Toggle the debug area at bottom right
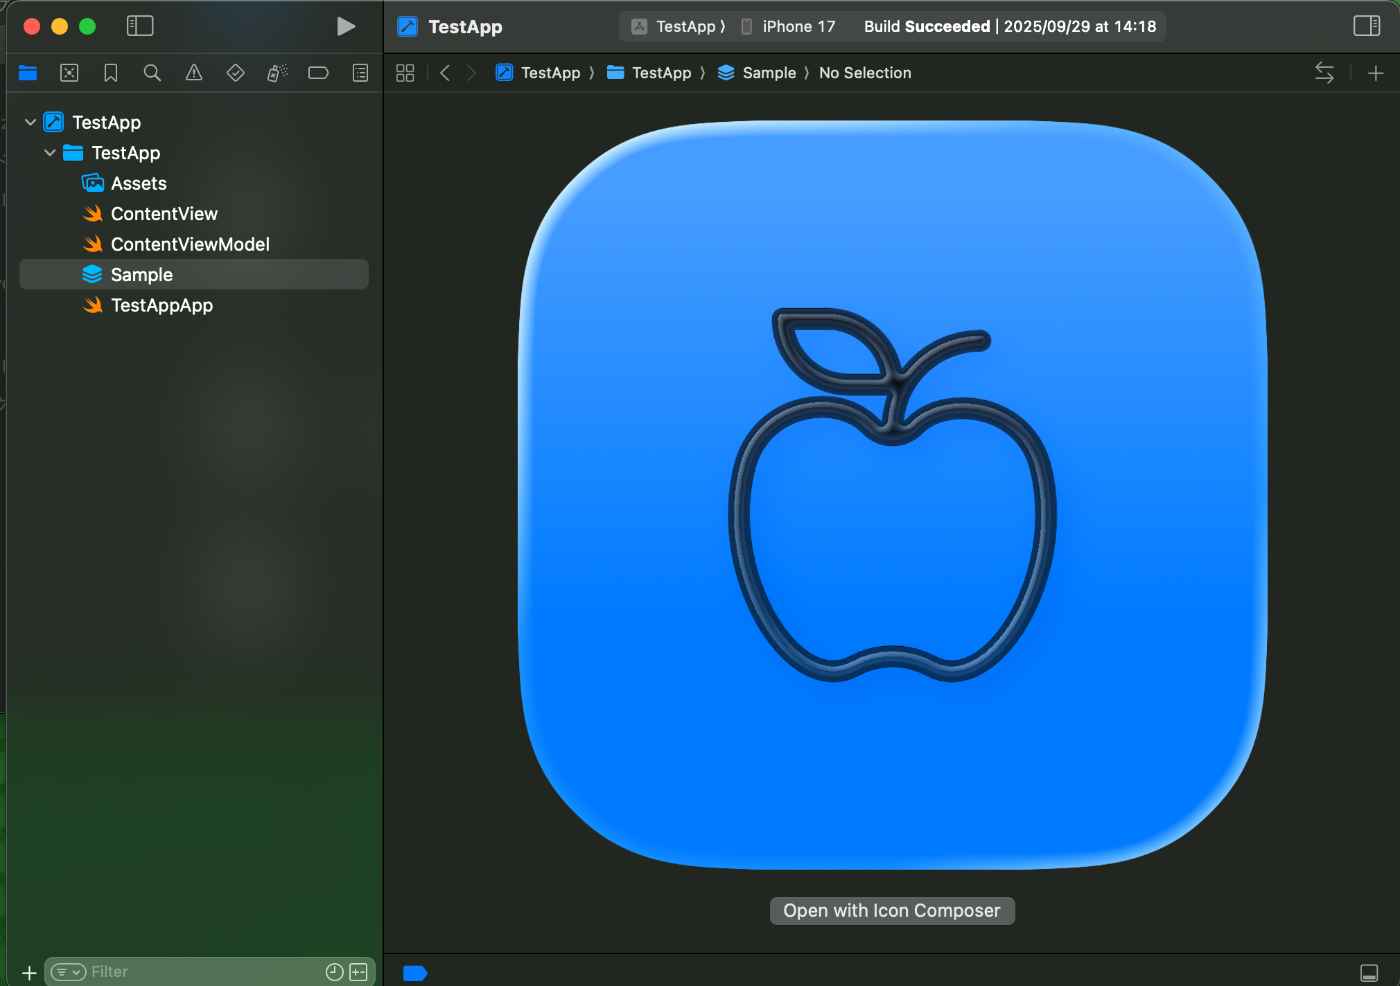The height and width of the screenshot is (986, 1400). [1369, 973]
